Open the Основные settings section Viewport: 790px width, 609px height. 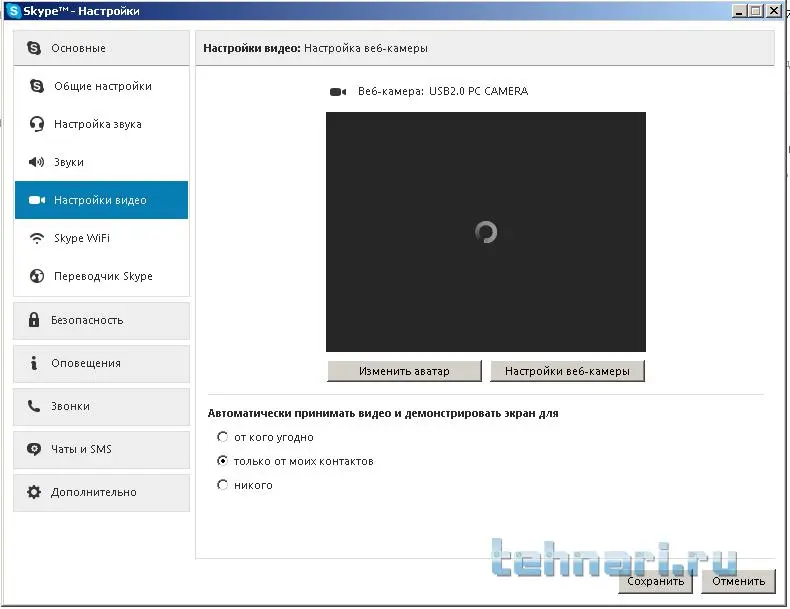coord(101,48)
